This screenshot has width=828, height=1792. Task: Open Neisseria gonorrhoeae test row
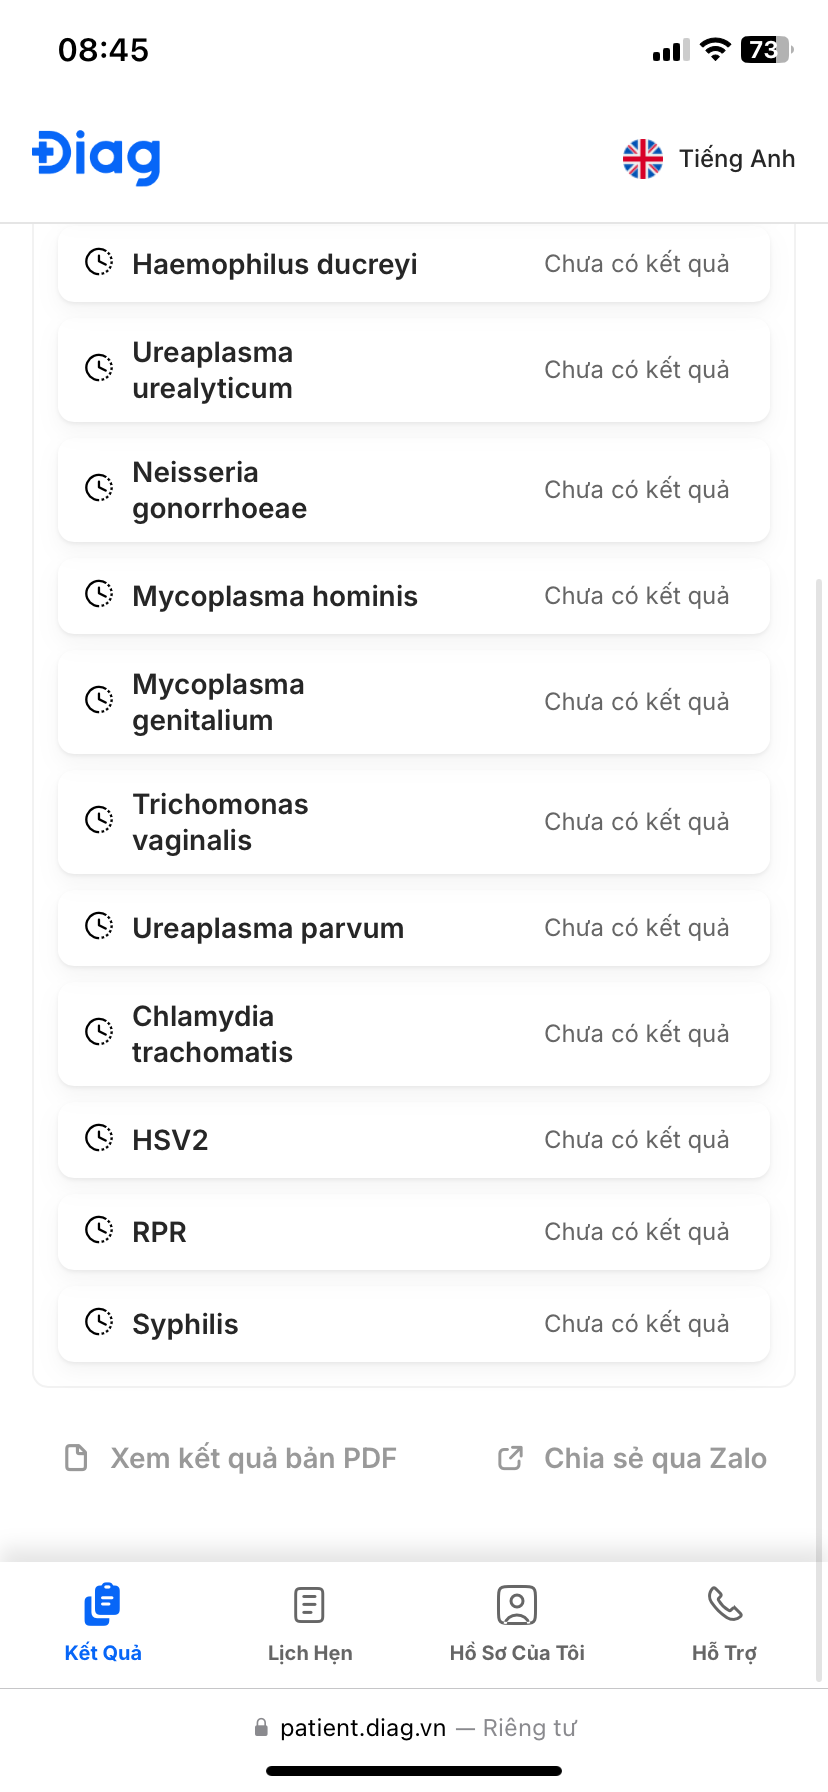[x=414, y=490]
